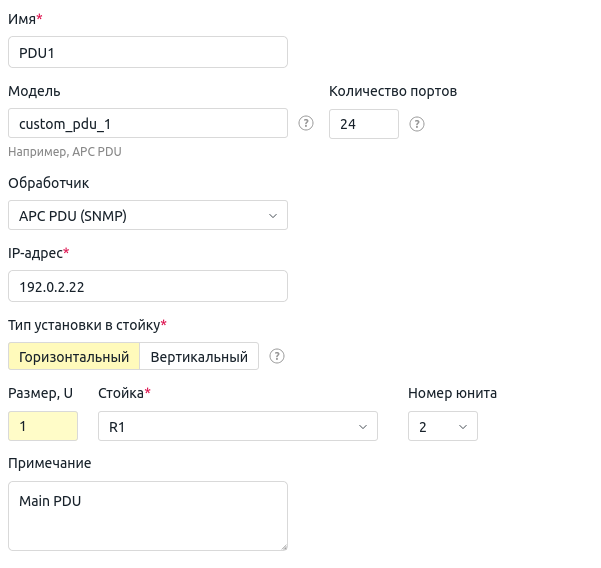
Task: Show help for Количество портов
Action: coord(417,124)
